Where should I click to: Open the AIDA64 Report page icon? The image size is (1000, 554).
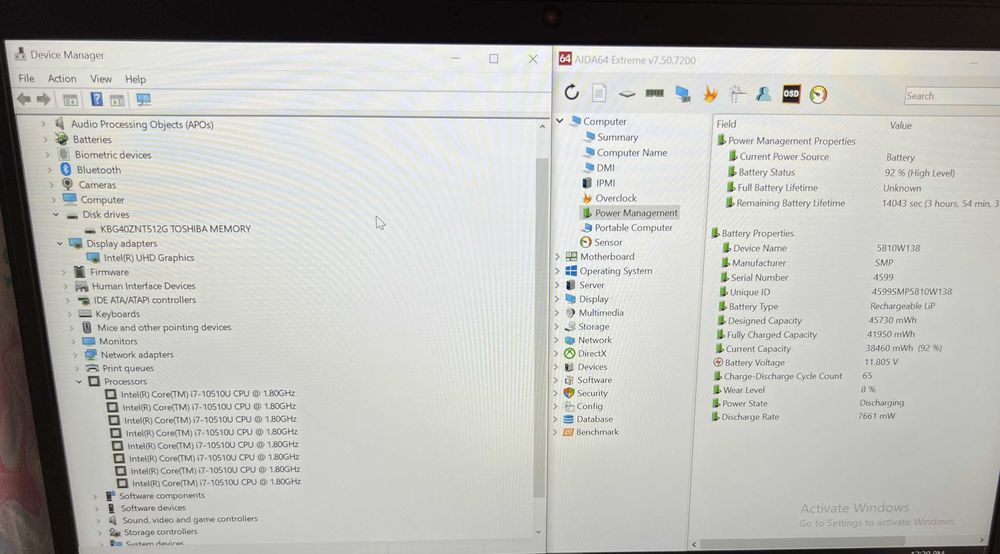599,93
